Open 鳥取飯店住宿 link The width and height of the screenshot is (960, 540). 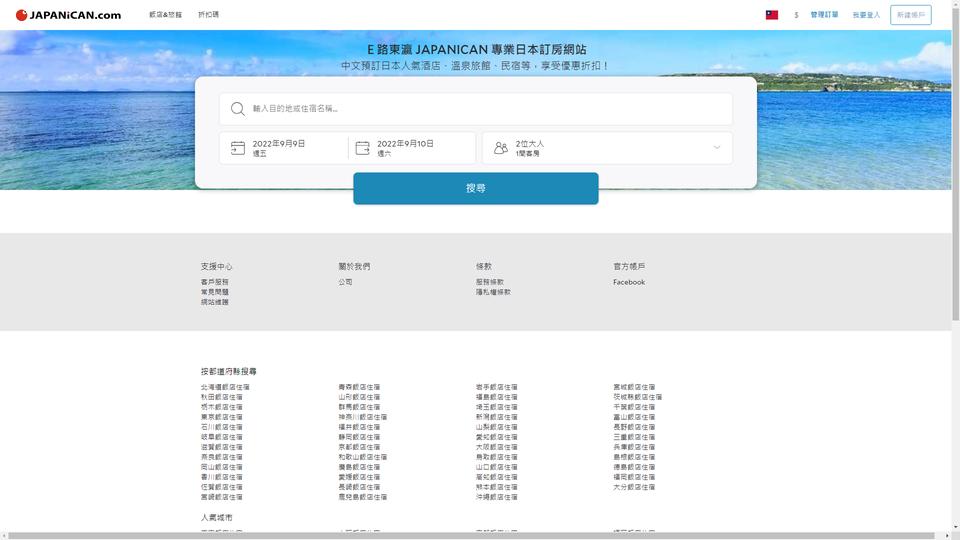497,457
